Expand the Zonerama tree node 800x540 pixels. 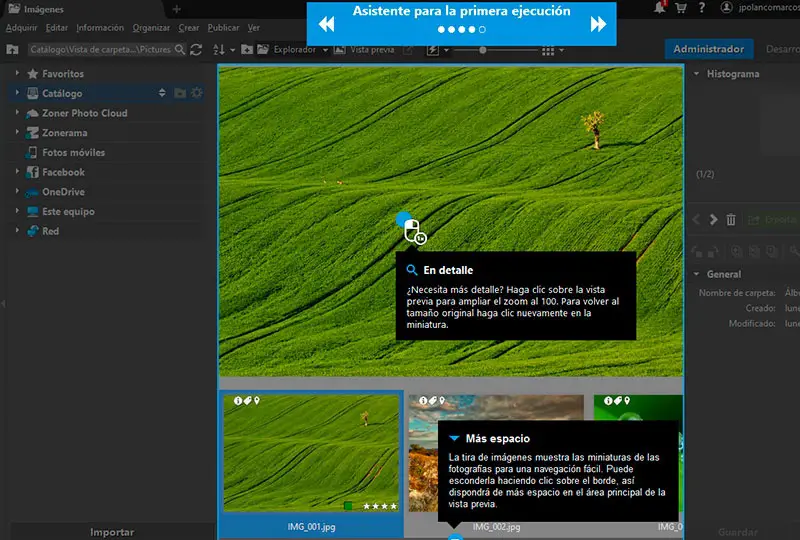click(x=17, y=132)
